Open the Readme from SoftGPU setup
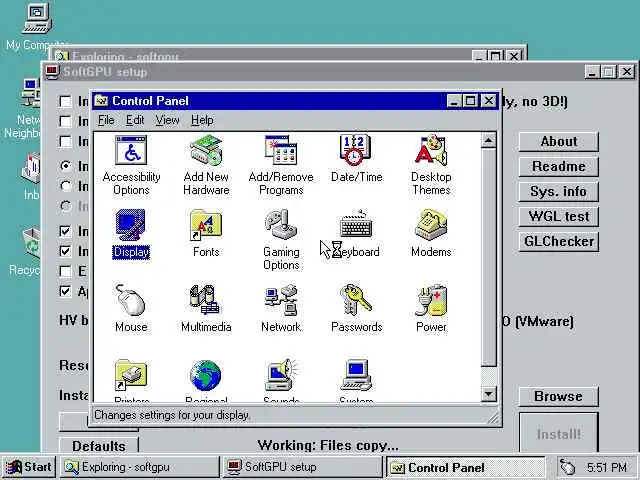 coord(559,167)
